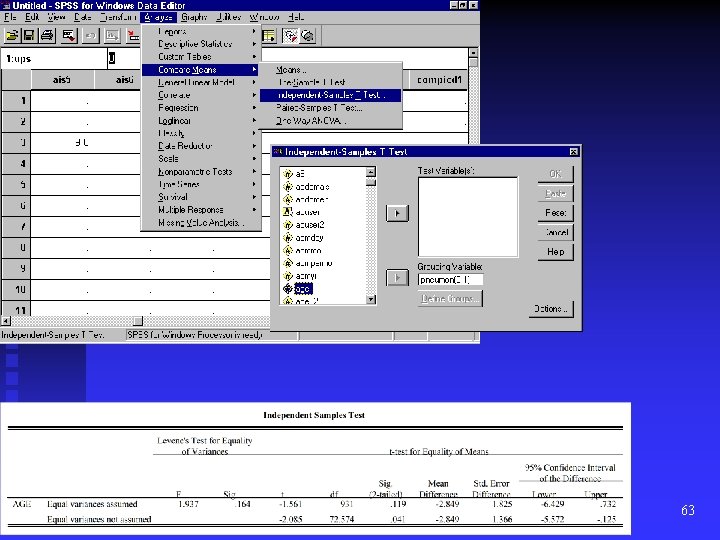Image resolution: width=720 pixels, height=540 pixels.
Task: Click the Print toolbar icon
Action: [47, 36]
